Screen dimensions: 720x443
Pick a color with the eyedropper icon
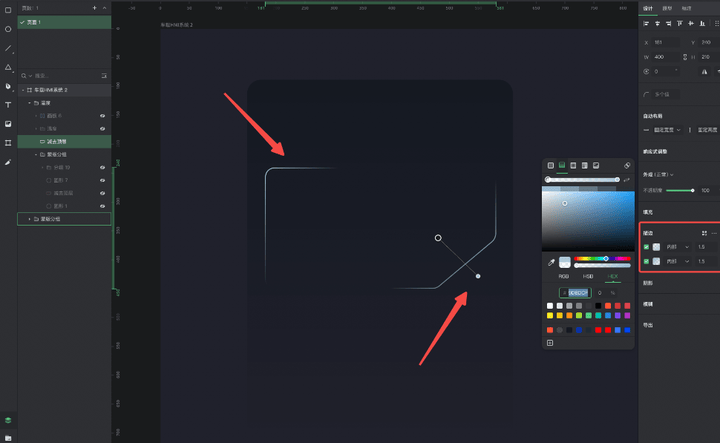551,262
